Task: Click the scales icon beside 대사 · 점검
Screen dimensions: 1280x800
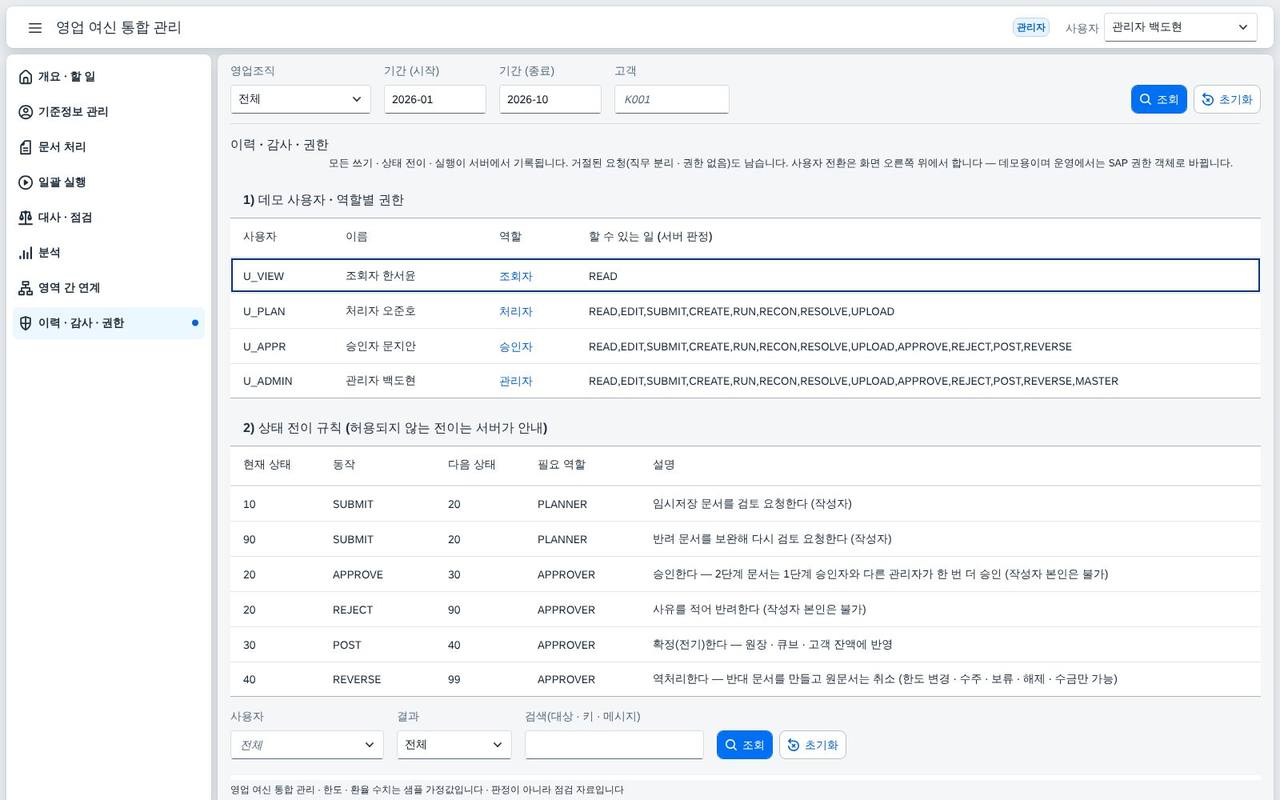Action: 26,217
